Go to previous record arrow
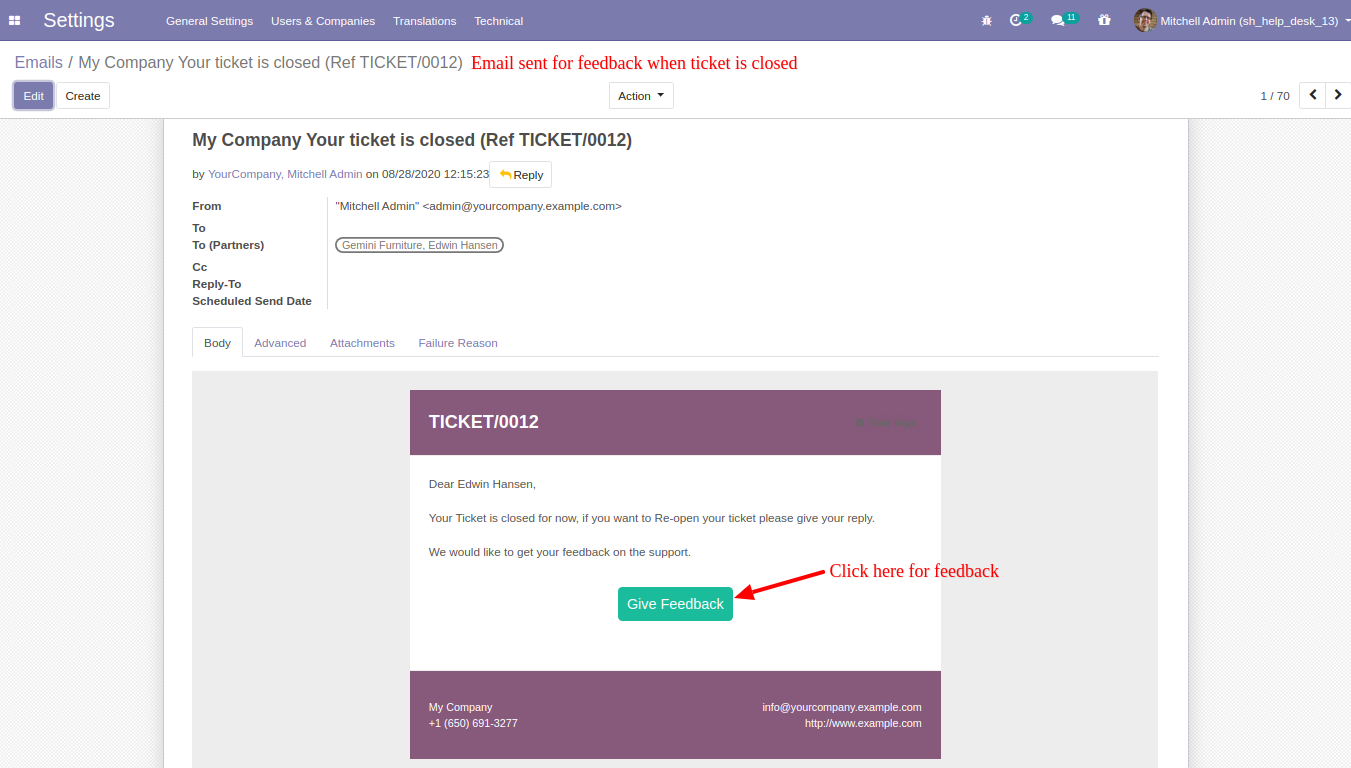Image resolution: width=1351 pixels, height=768 pixels. (1312, 96)
